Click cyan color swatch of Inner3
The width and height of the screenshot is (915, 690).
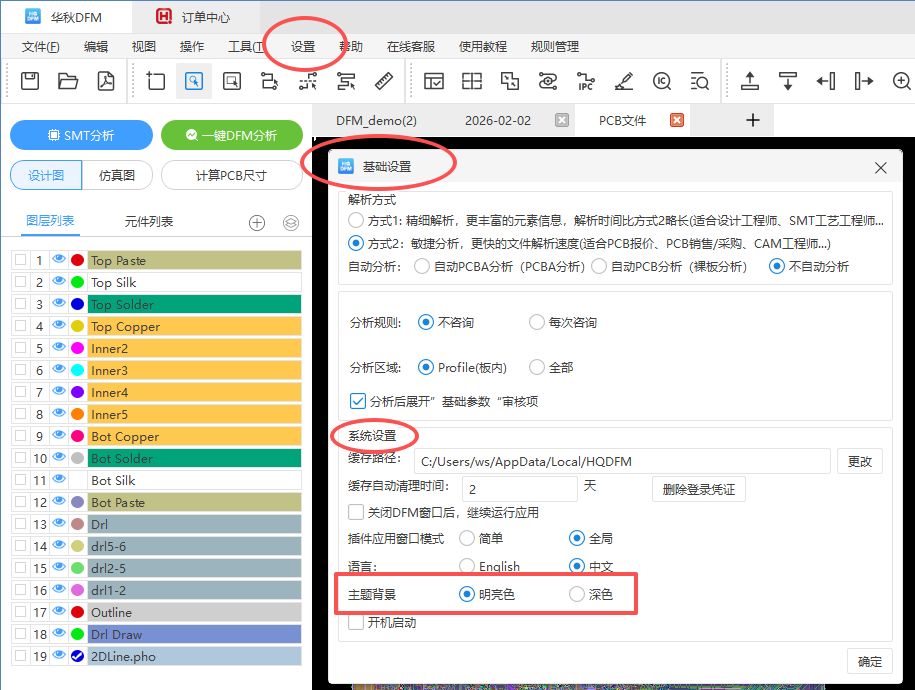coord(77,370)
